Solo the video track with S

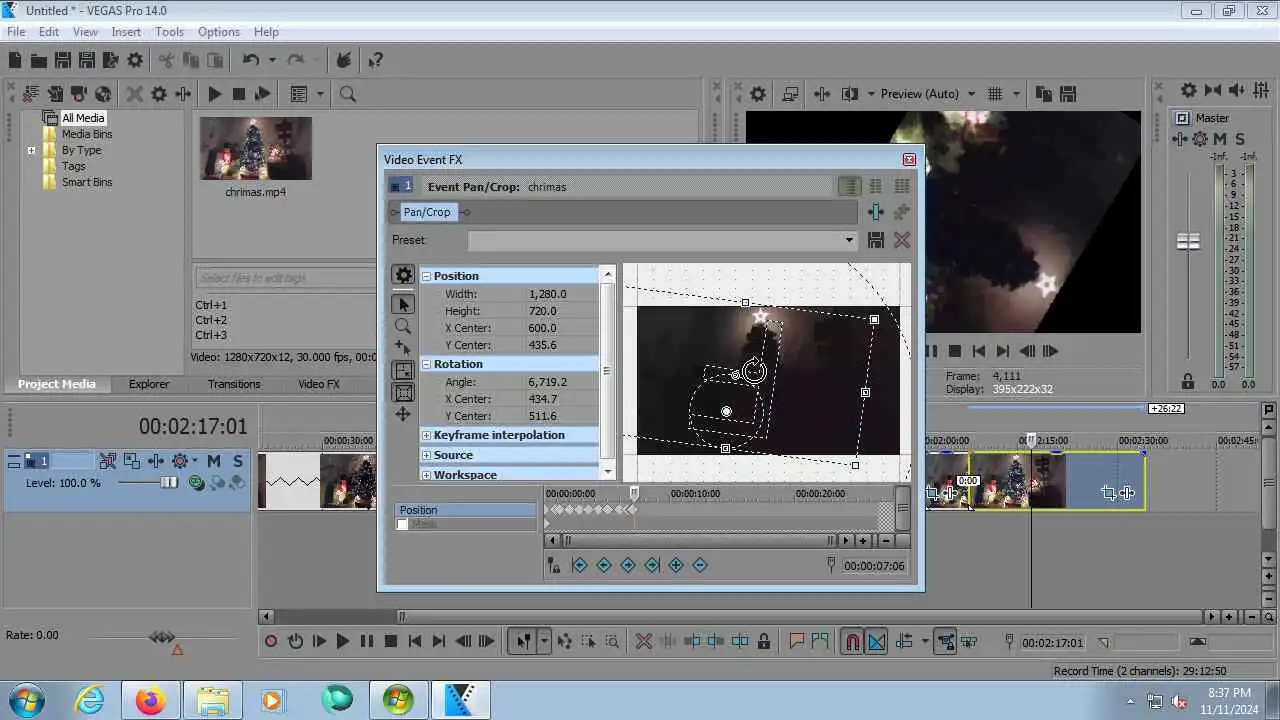pos(237,461)
